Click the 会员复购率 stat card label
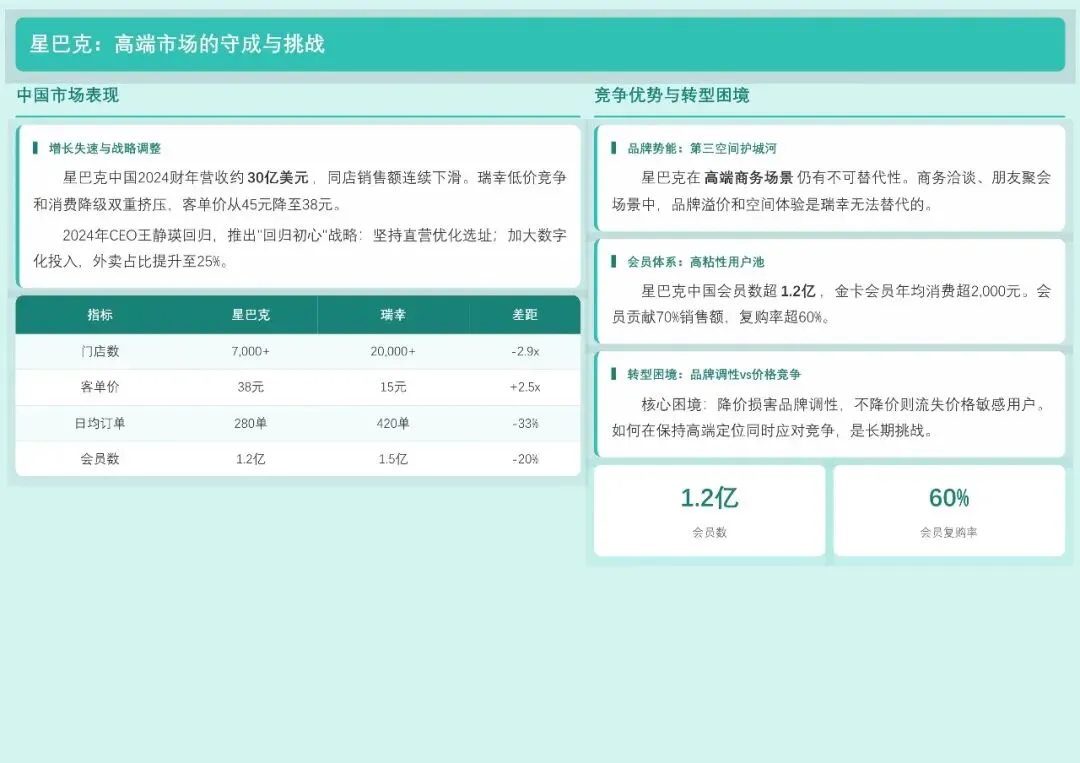The image size is (1080, 763). [x=949, y=532]
